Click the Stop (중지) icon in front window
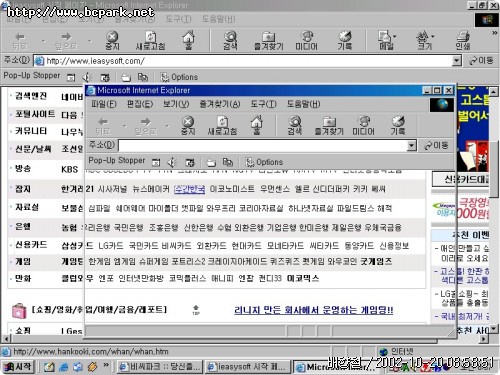Viewport: 500px width, 375px height. (188, 125)
